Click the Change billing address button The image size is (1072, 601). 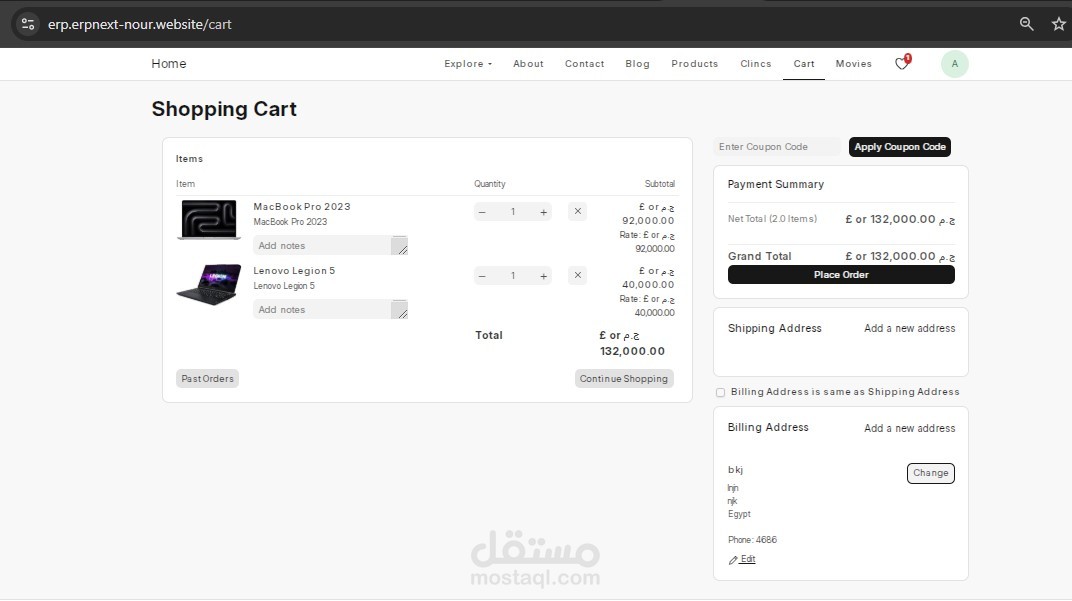click(x=930, y=473)
